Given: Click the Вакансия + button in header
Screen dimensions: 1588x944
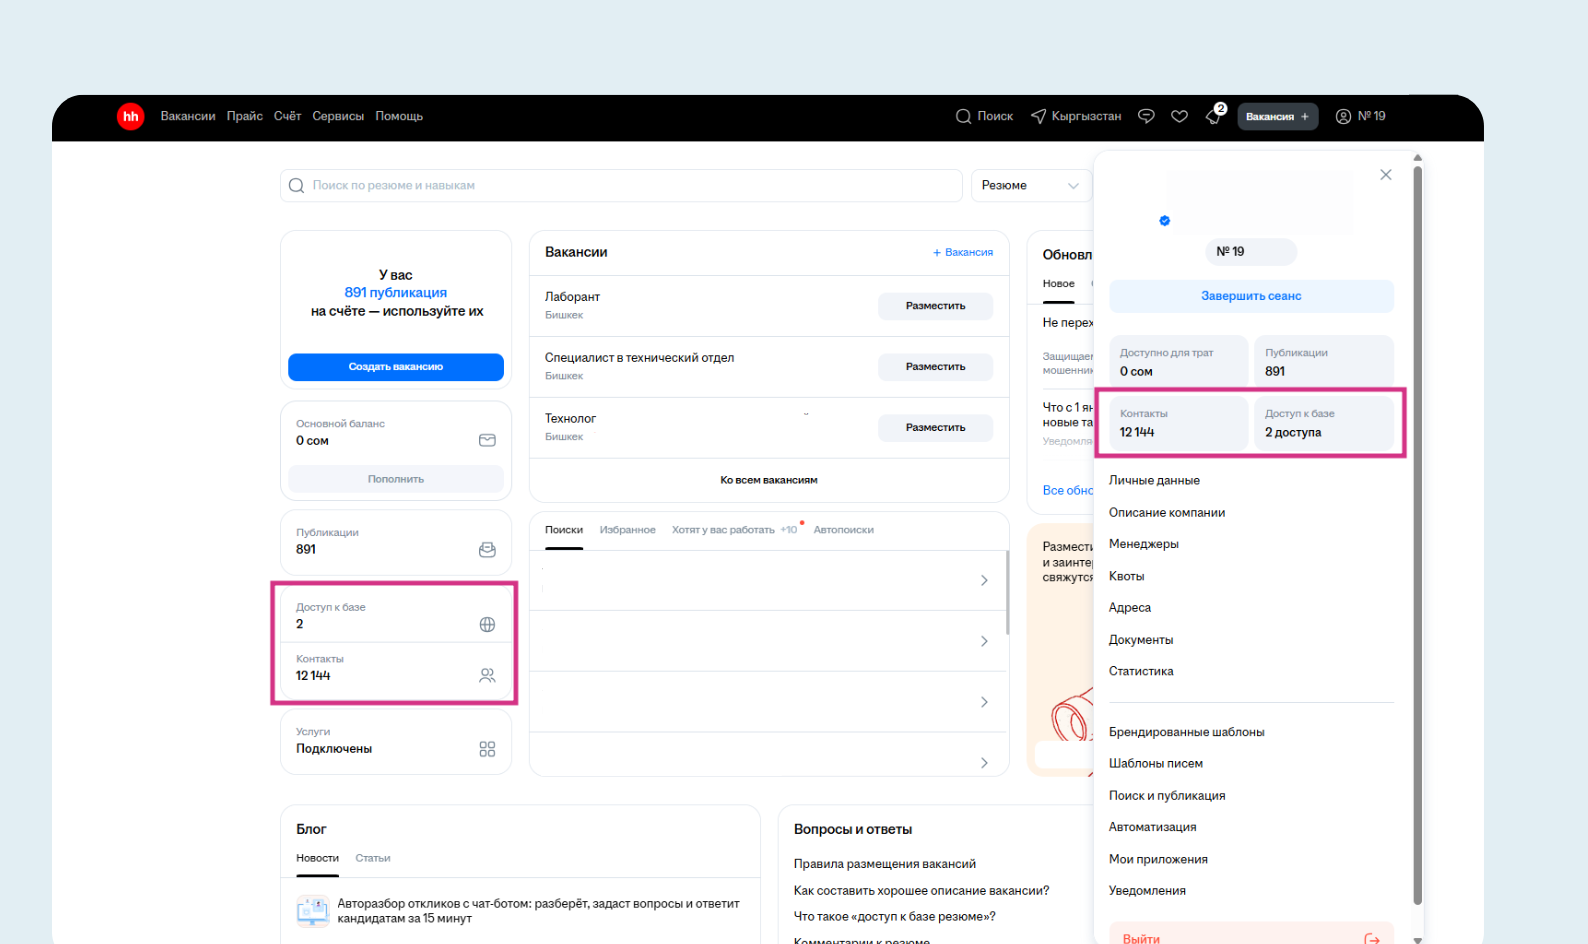Looking at the screenshot, I should (1278, 117).
